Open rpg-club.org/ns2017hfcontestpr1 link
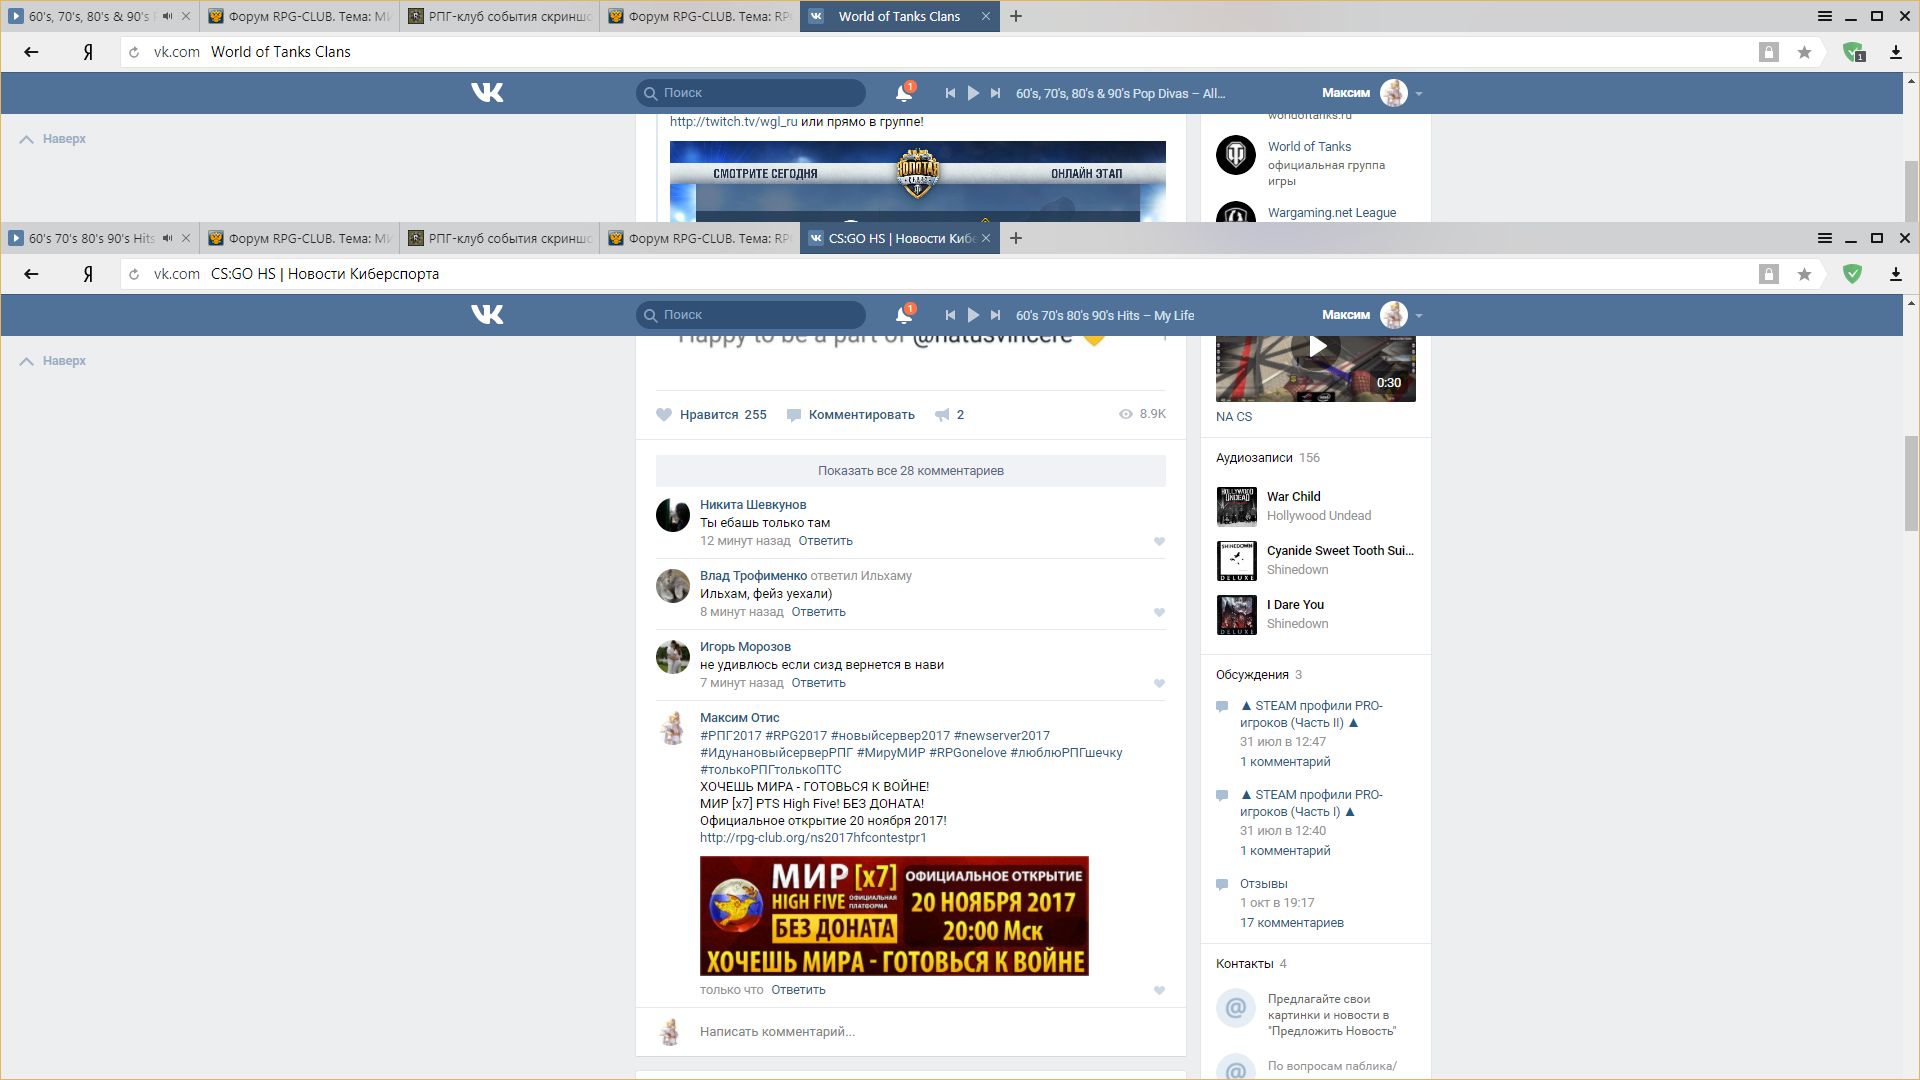The height and width of the screenshot is (1080, 1920). click(x=812, y=838)
